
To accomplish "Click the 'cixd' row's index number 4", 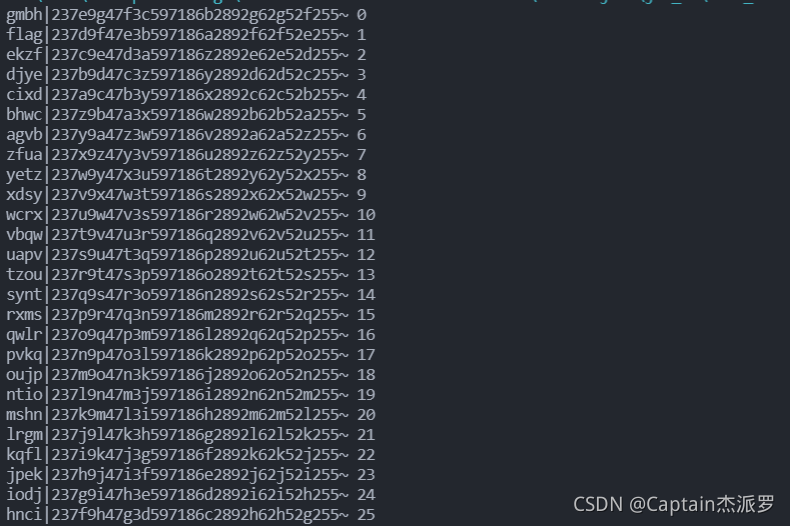I will pyautogui.click(x=361, y=95).
